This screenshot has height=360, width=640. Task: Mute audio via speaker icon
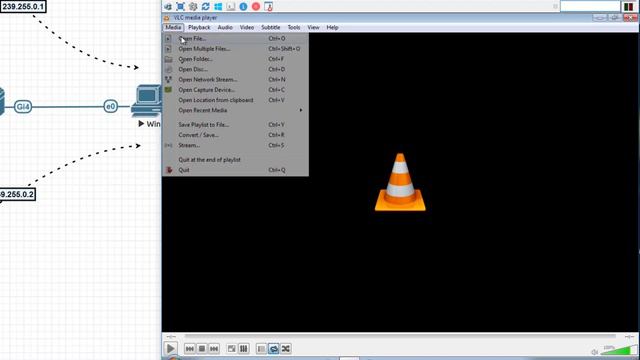coord(595,352)
